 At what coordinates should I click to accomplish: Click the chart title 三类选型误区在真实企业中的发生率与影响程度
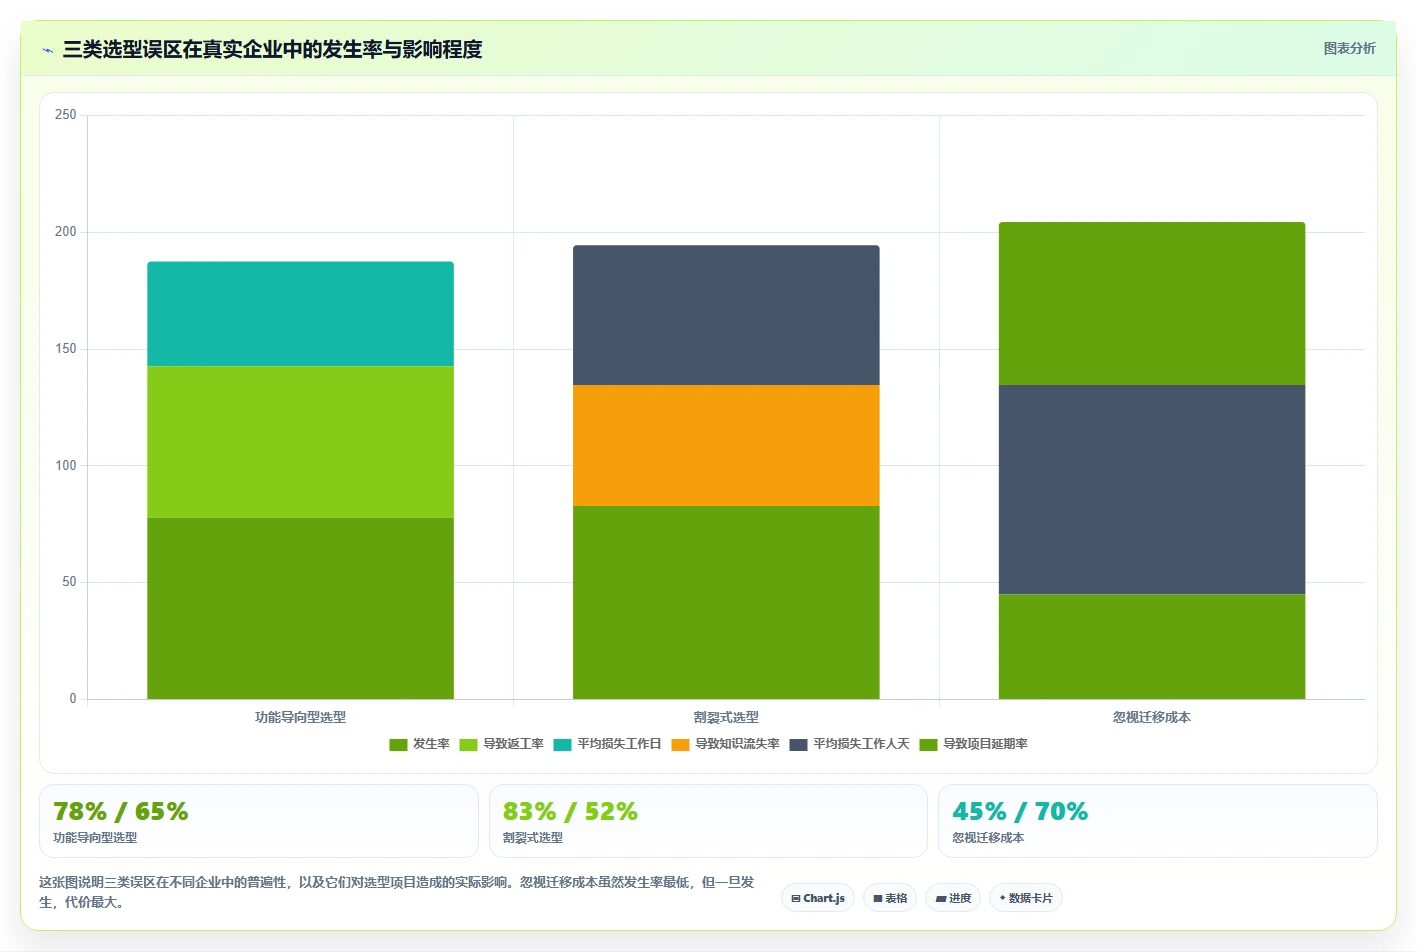click(272, 49)
